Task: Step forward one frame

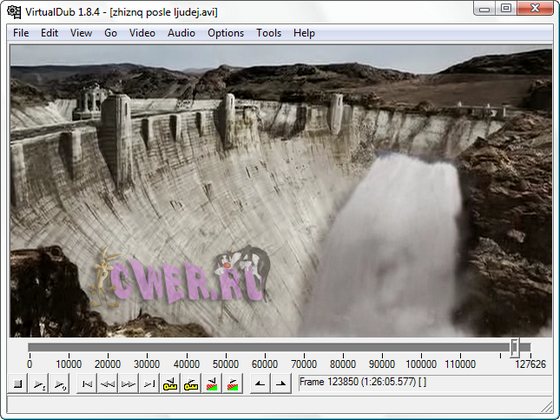Action: [128, 384]
